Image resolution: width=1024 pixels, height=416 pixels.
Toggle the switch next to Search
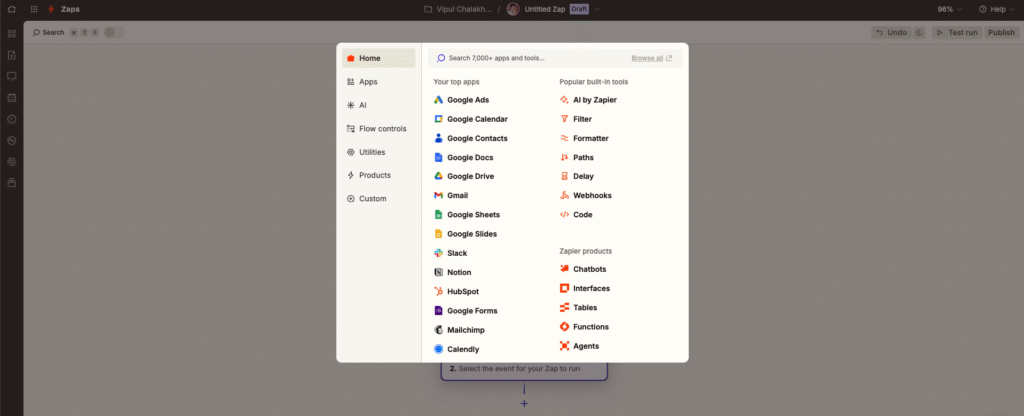click(x=114, y=32)
